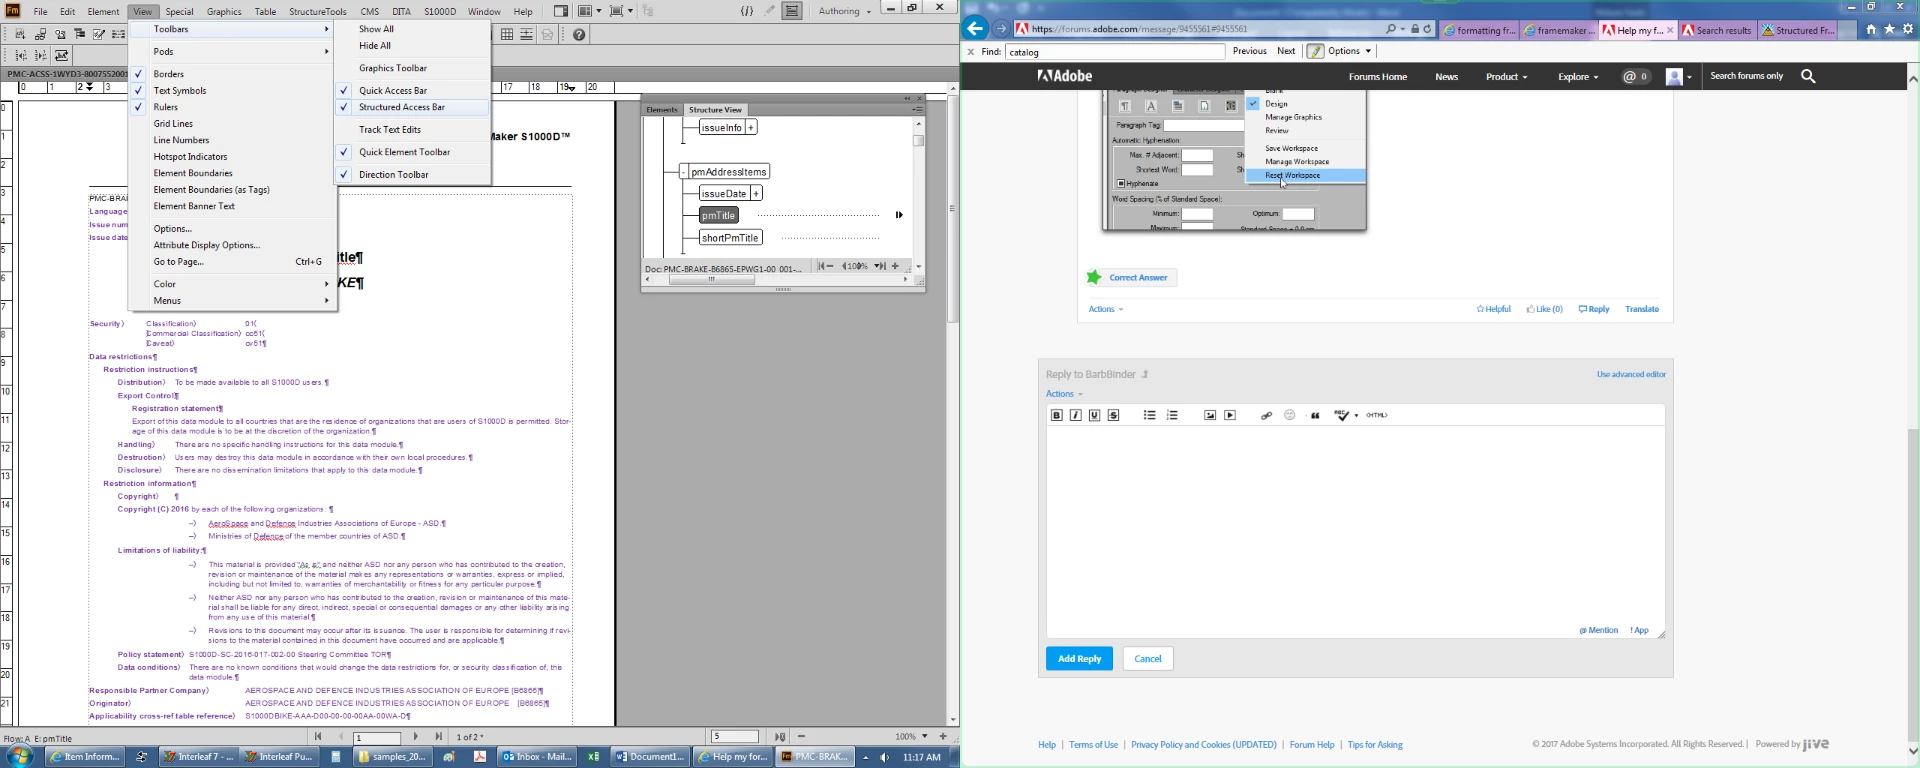The image size is (1920, 768).
Task: Refresh the Adobe forums page
Action: tap(1427, 29)
